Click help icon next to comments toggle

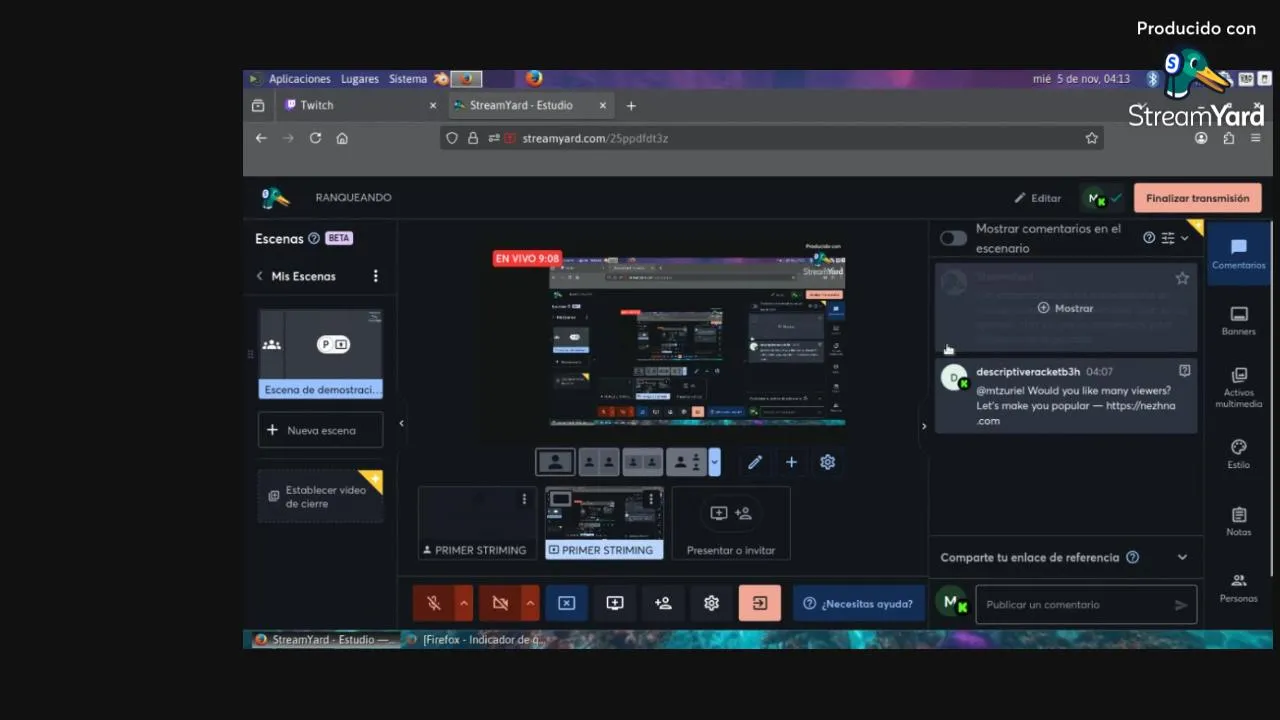coord(1149,238)
